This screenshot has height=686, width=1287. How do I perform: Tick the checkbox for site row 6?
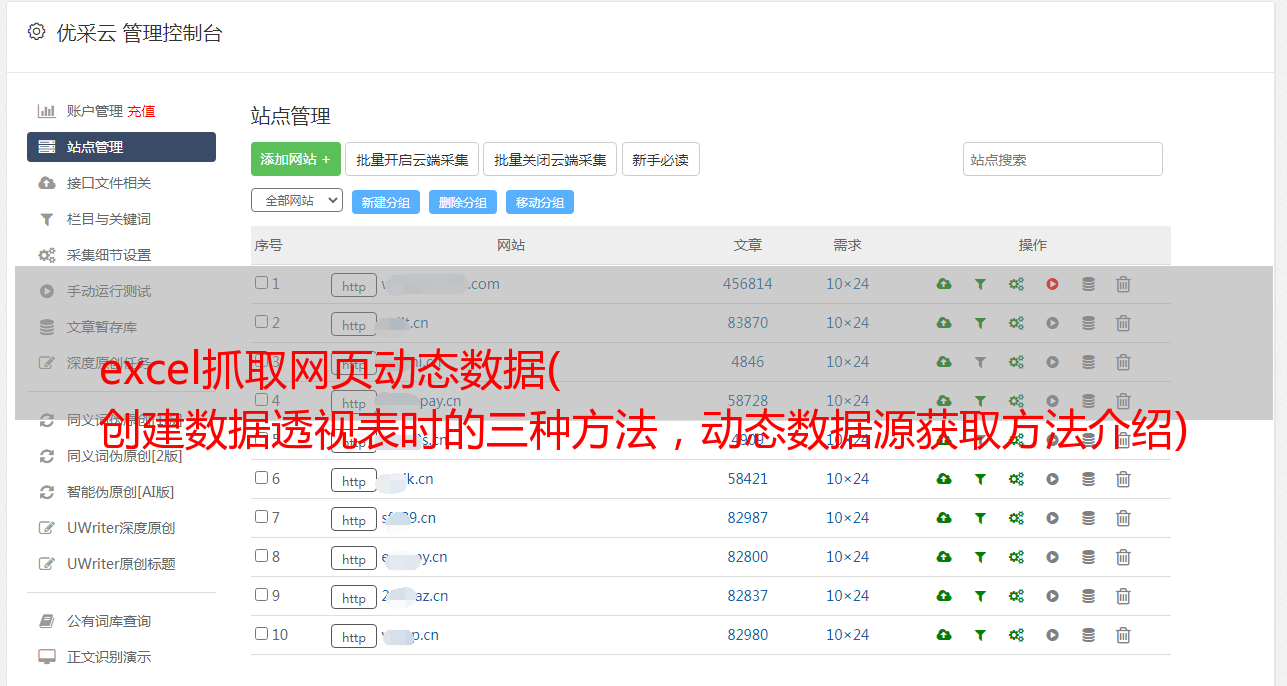coord(261,478)
